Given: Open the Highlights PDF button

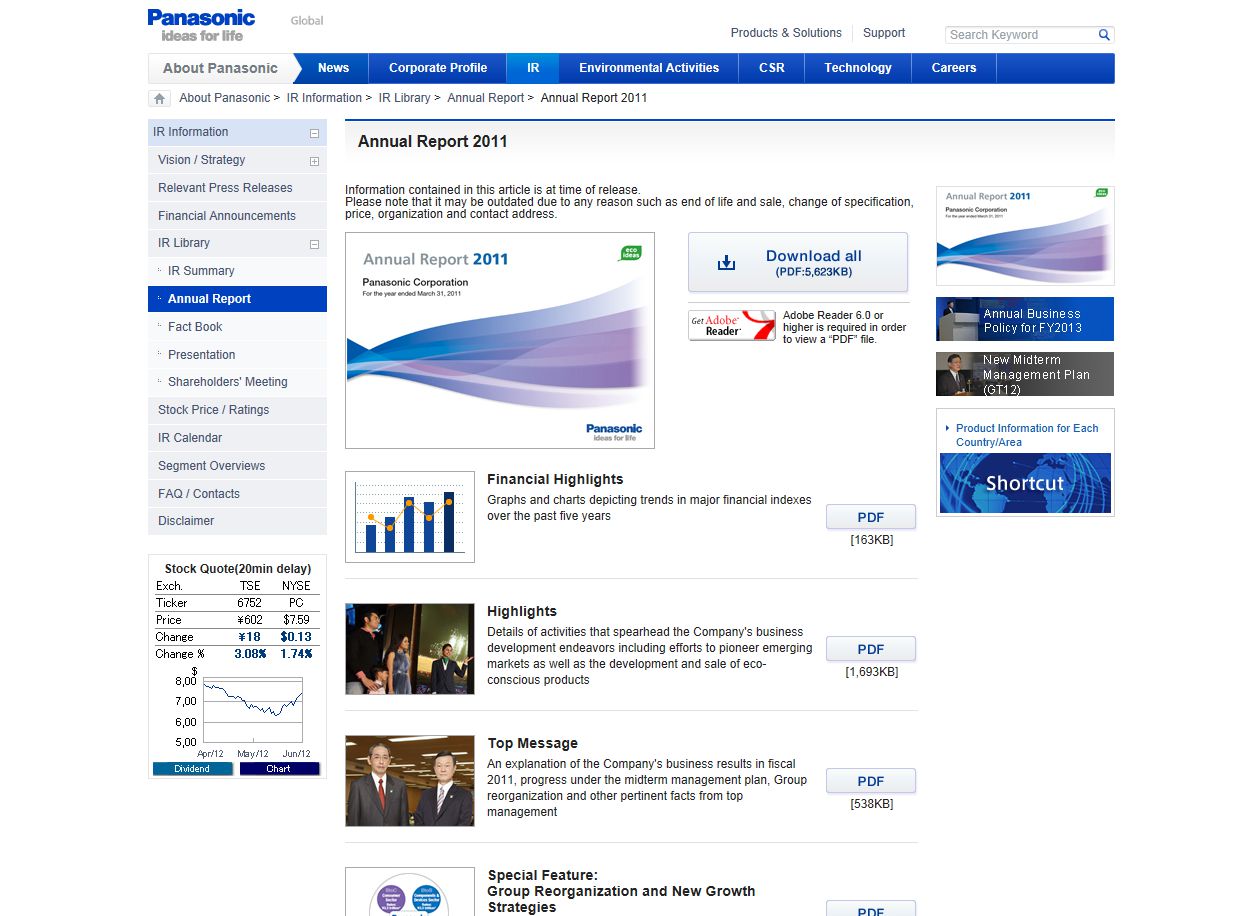Looking at the screenshot, I should [870, 649].
